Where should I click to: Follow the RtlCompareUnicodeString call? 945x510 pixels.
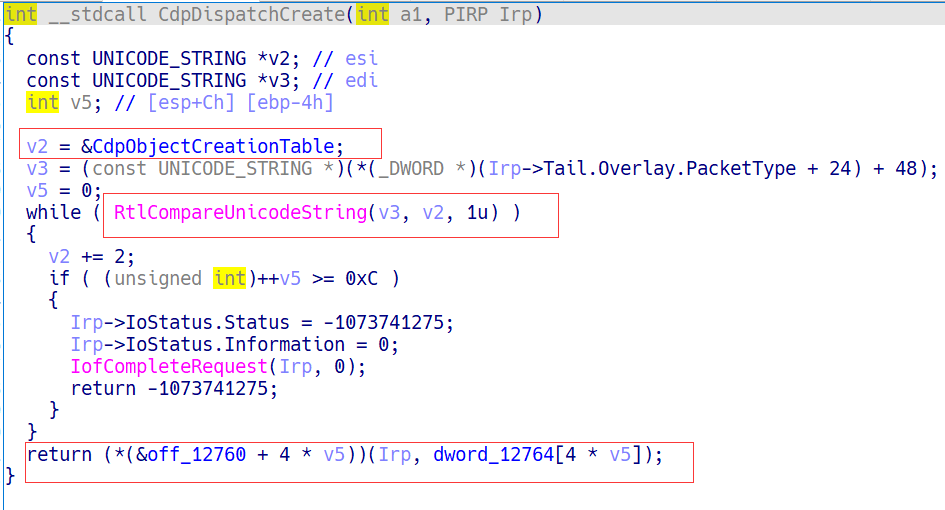tap(240, 212)
